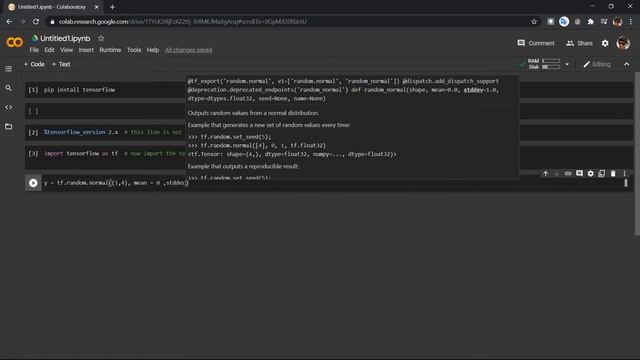Open the Runtime menu
The height and width of the screenshot is (360, 640).
110,50
